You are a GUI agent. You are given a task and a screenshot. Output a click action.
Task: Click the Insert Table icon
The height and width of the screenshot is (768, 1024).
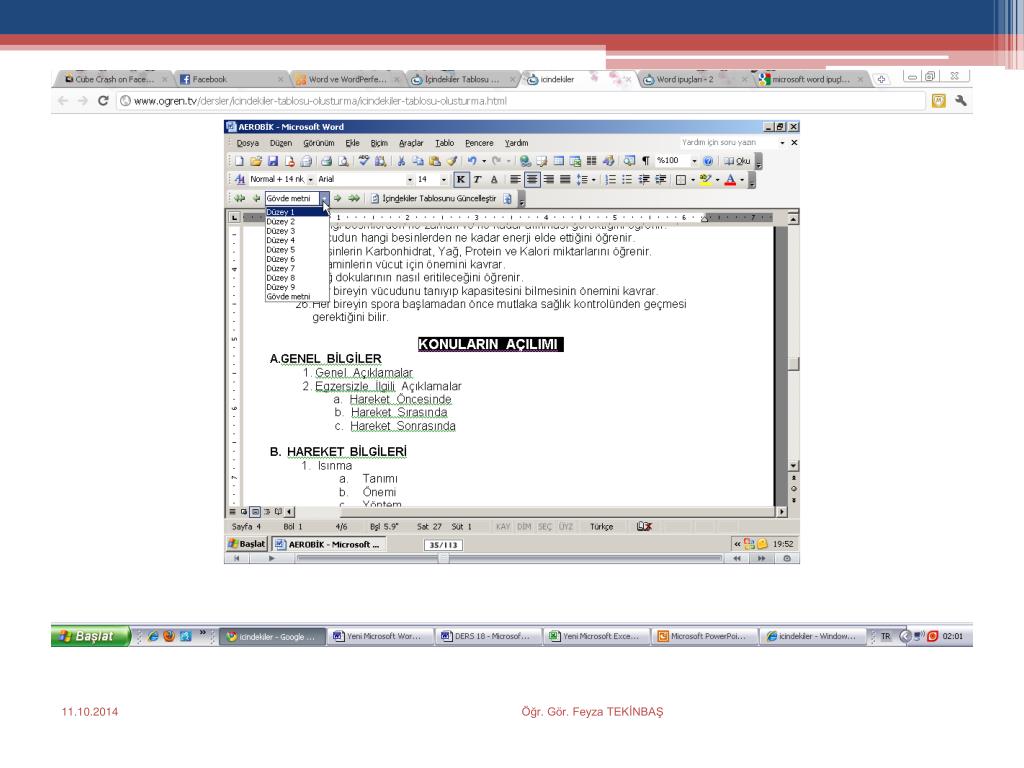coord(559,161)
